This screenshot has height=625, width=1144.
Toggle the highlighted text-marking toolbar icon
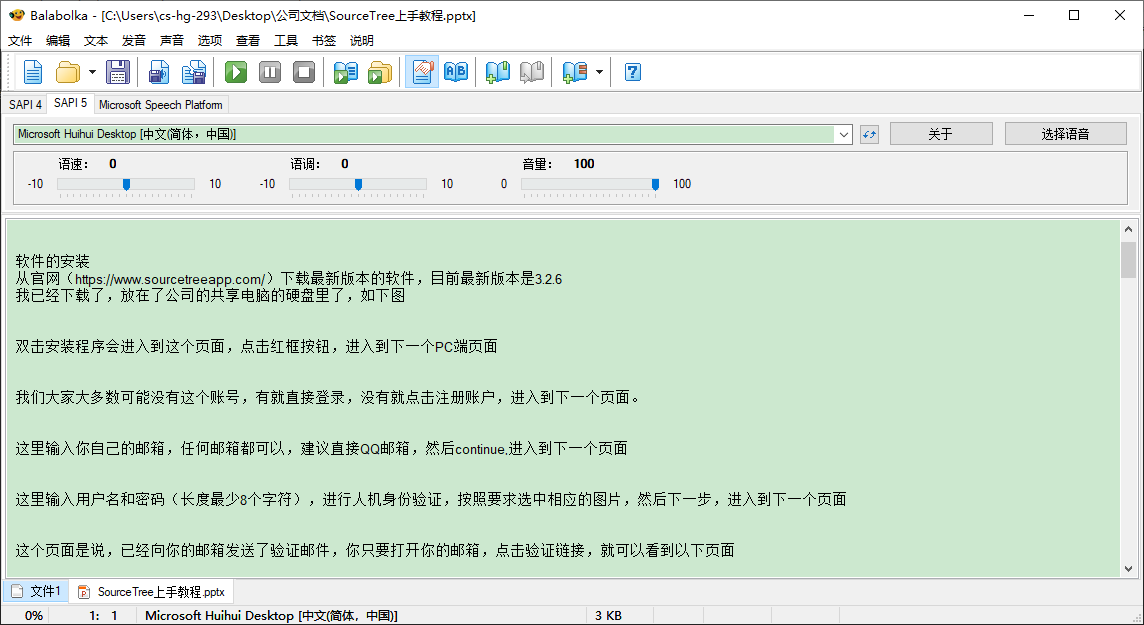pos(422,72)
